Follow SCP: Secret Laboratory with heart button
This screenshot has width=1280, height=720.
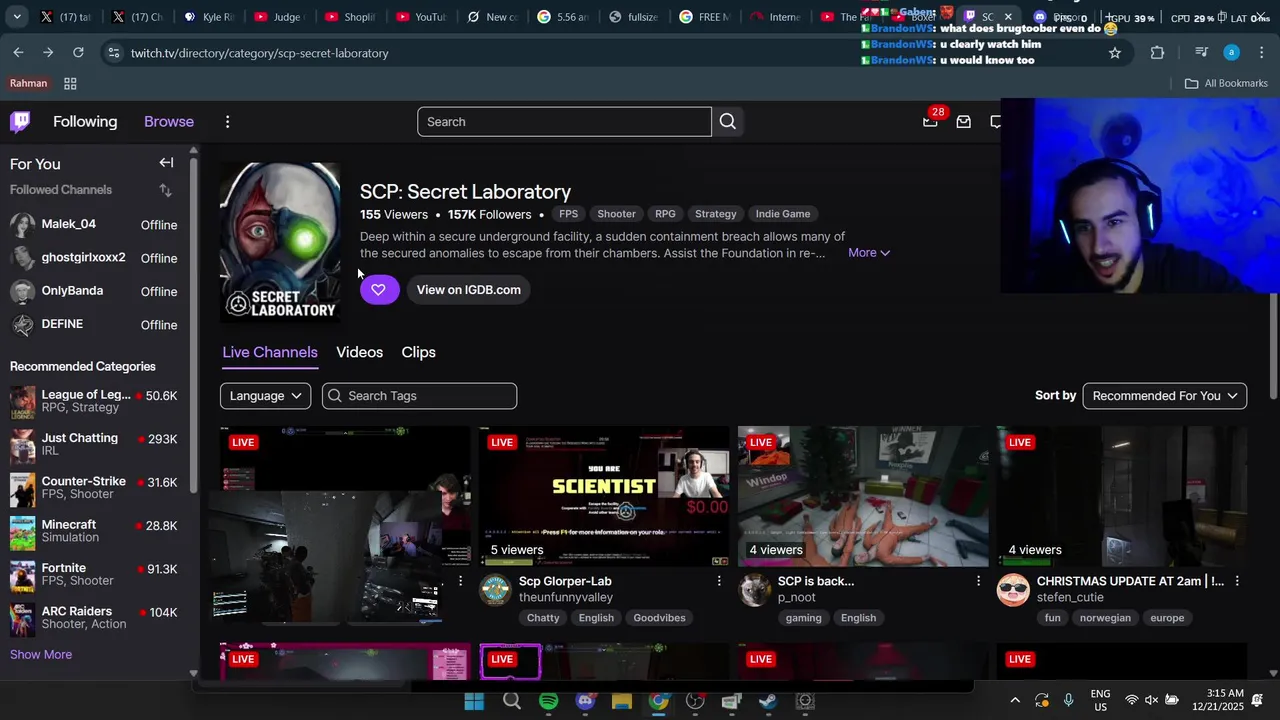click(x=379, y=290)
